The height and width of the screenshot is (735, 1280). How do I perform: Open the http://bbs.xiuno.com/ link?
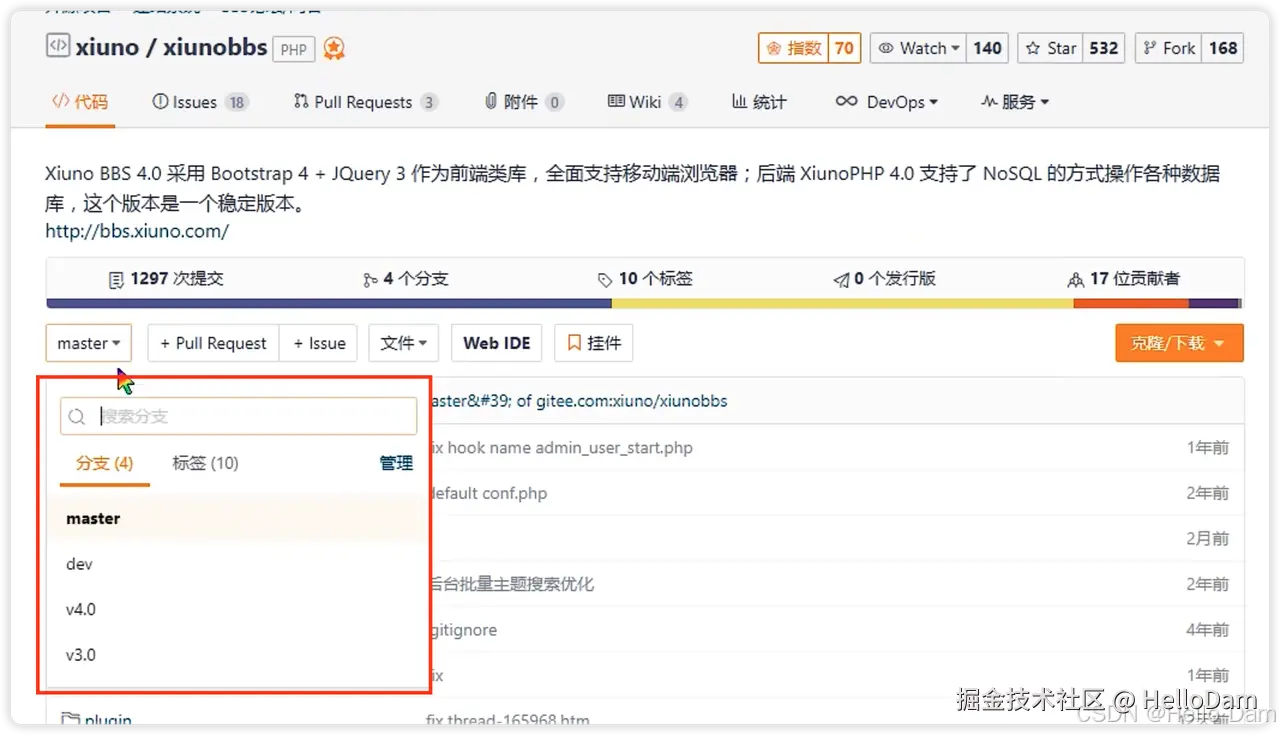point(137,231)
